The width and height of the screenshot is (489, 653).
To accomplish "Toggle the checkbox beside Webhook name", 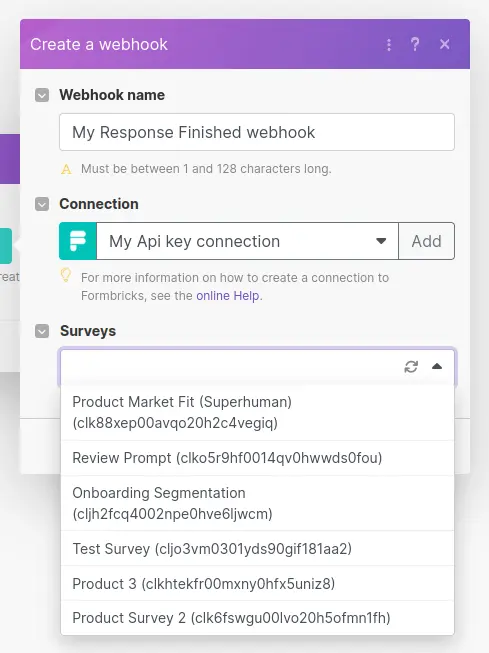I will click(42, 95).
